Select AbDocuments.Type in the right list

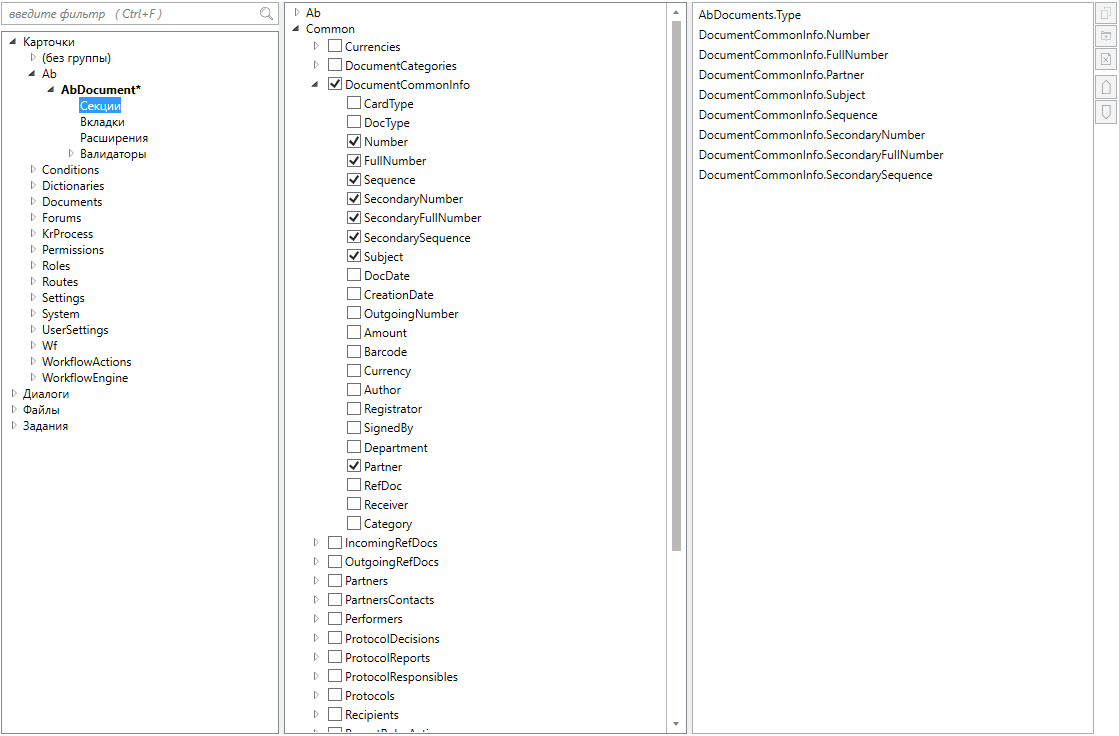pos(749,15)
